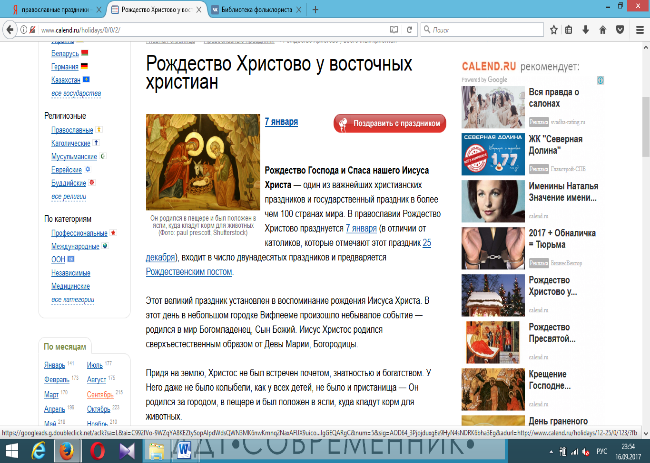The image size is (650, 463).
Task: Select Сентябрь in По месяцам
Action: [x=100, y=394]
